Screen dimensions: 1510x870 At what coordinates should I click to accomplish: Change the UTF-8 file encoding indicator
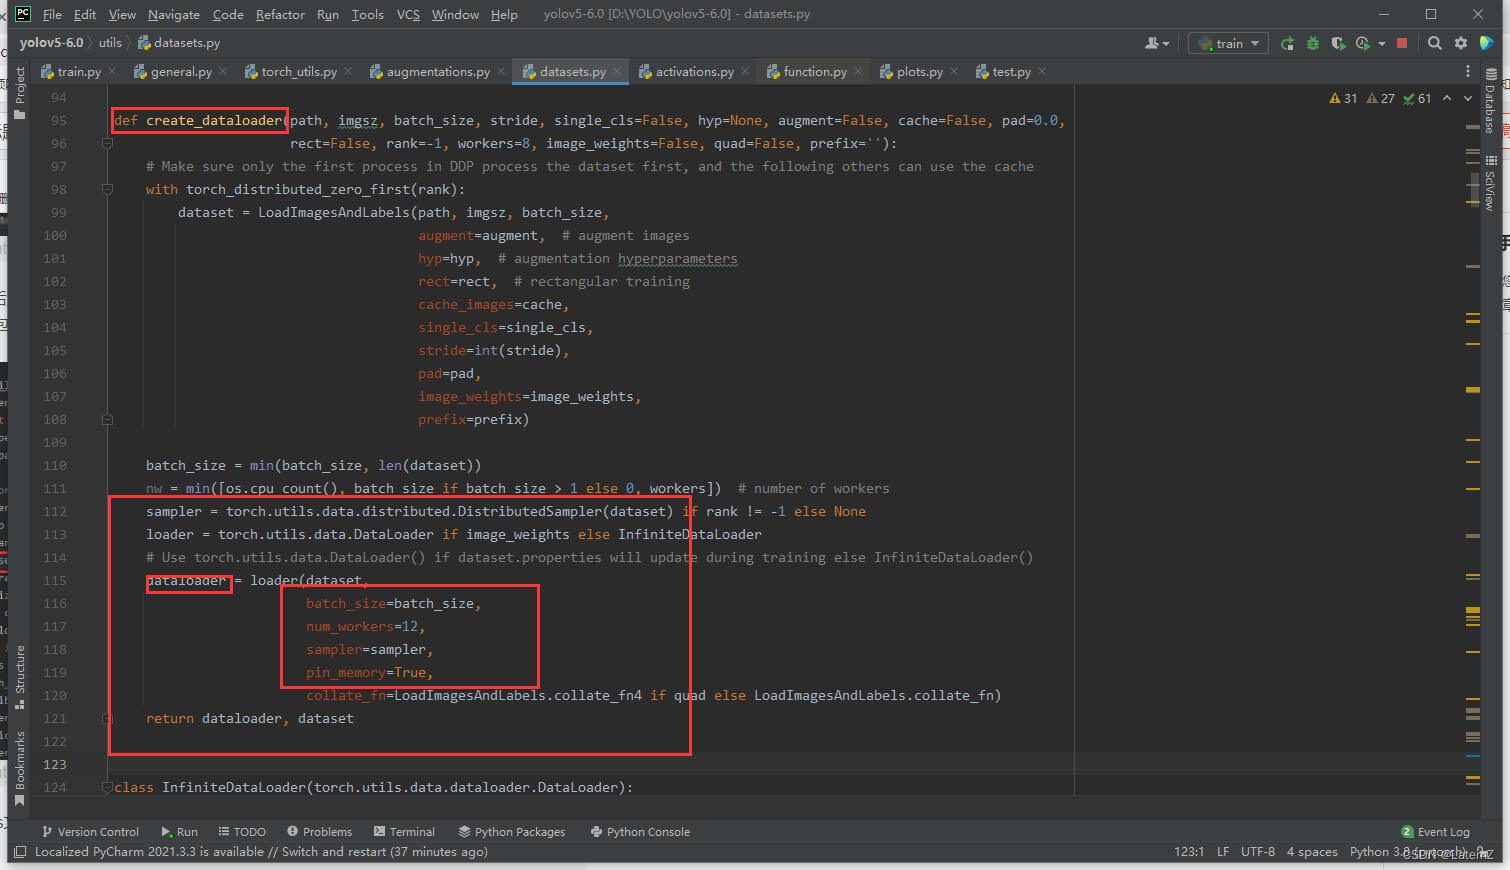1258,852
